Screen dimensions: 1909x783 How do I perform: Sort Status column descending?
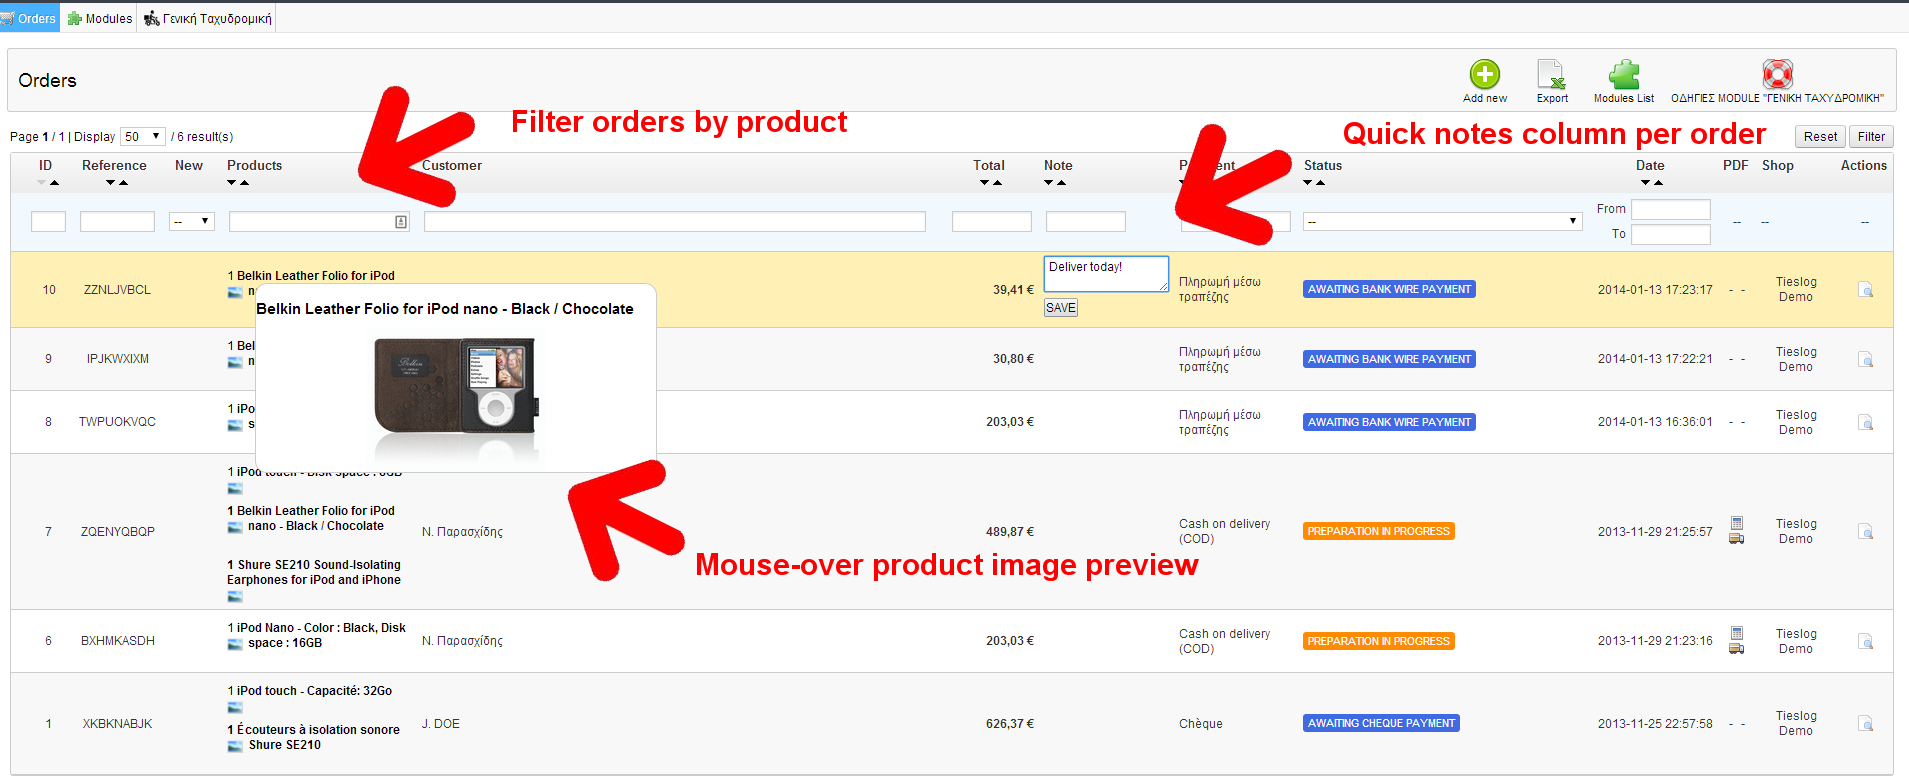[1307, 183]
